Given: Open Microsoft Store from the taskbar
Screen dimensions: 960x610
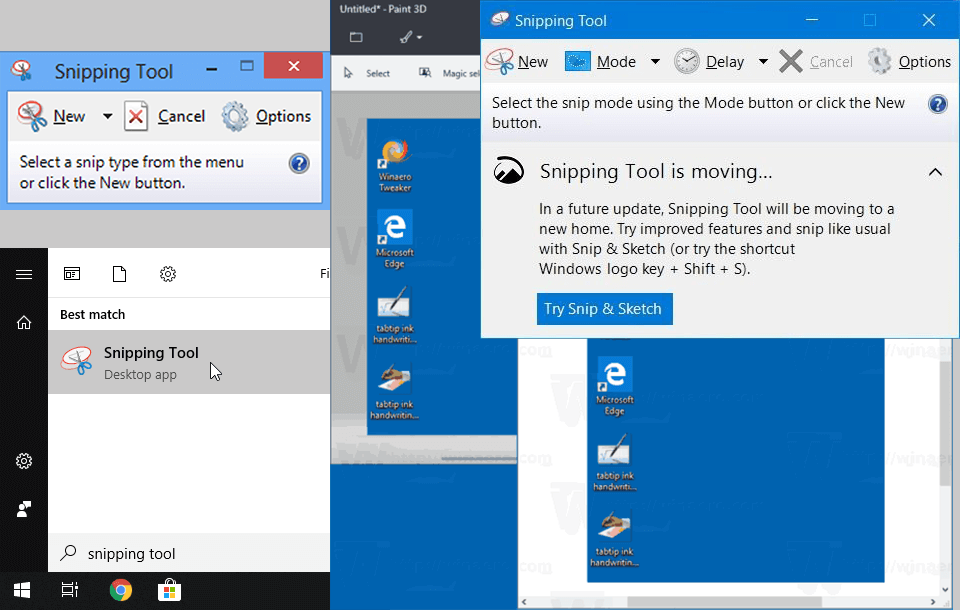Looking at the screenshot, I should point(169,590).
